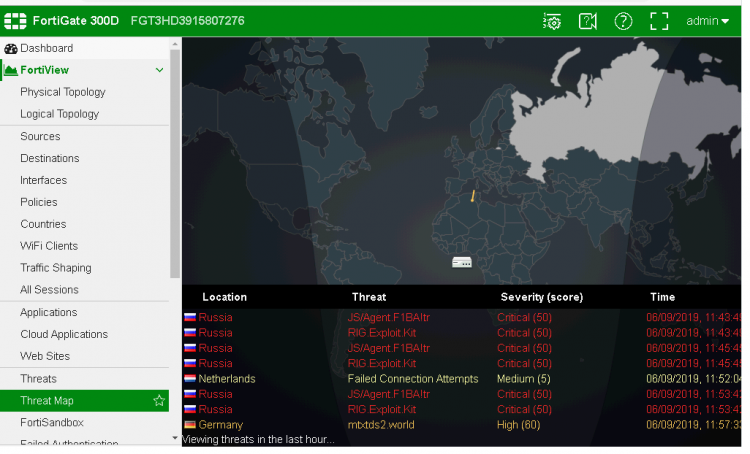This screenshot has width=750, height=454.
Task: Click the Germany flag icon
Action: [190, 425]
